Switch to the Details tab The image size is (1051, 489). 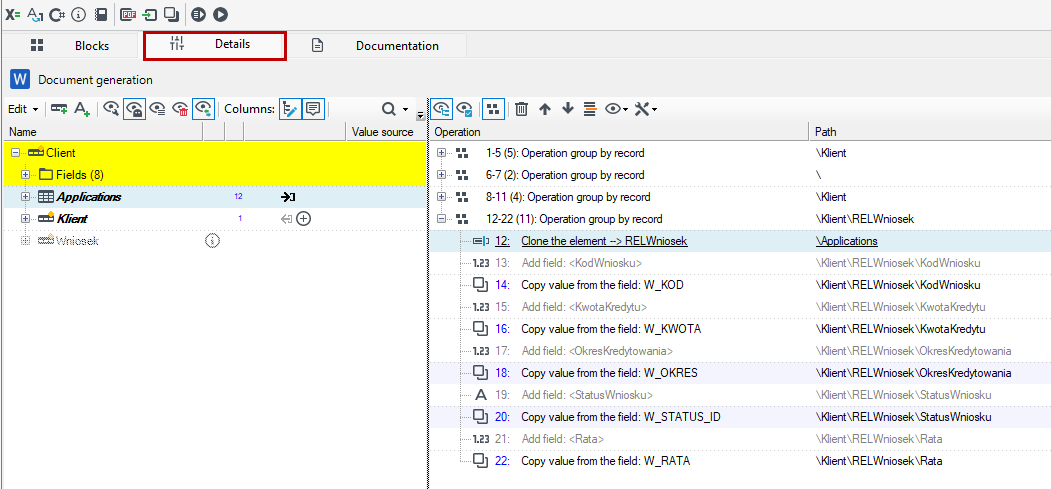(214, 45)
